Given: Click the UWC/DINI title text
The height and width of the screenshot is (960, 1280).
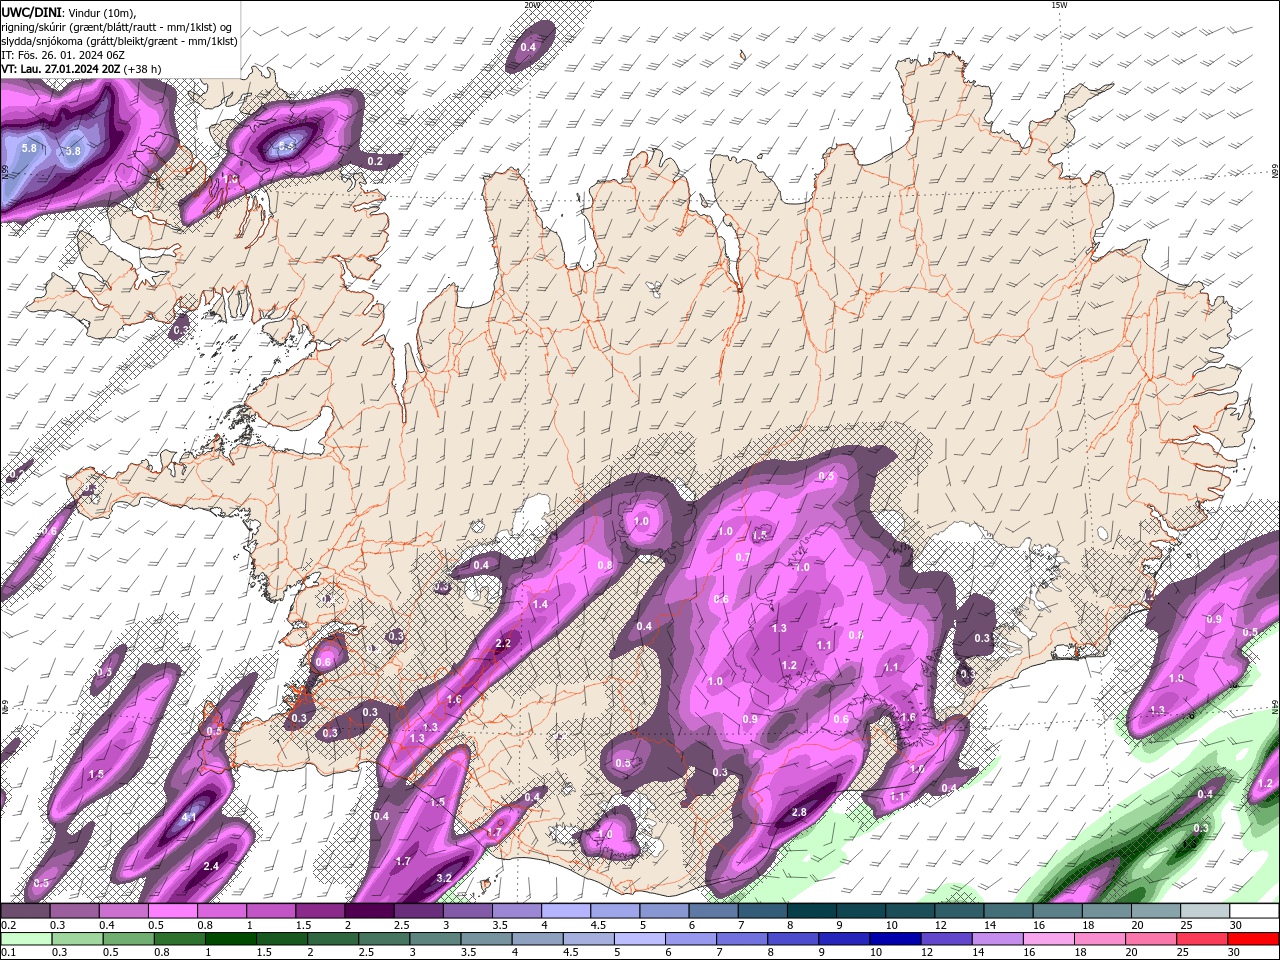Looking at the screenshot, I should [x=31, y=12].
